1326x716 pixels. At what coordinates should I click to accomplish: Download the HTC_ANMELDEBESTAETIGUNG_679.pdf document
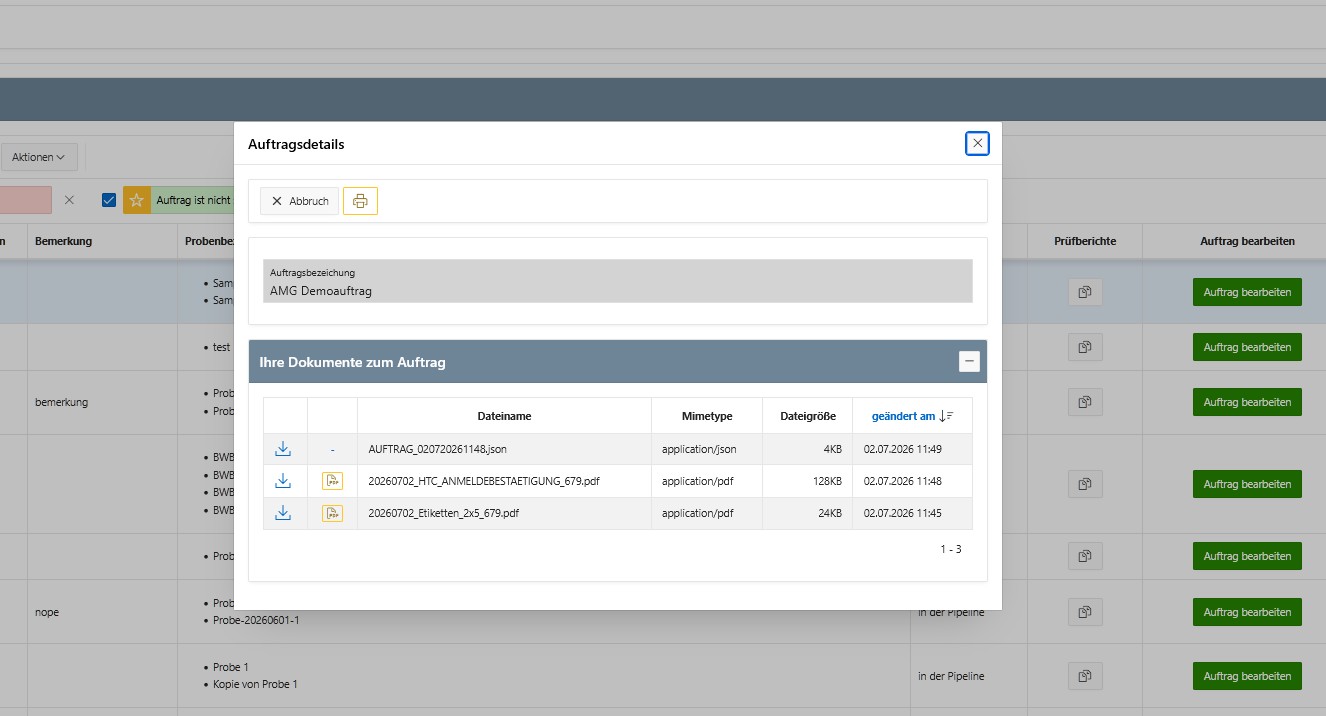tap(283, 481)
